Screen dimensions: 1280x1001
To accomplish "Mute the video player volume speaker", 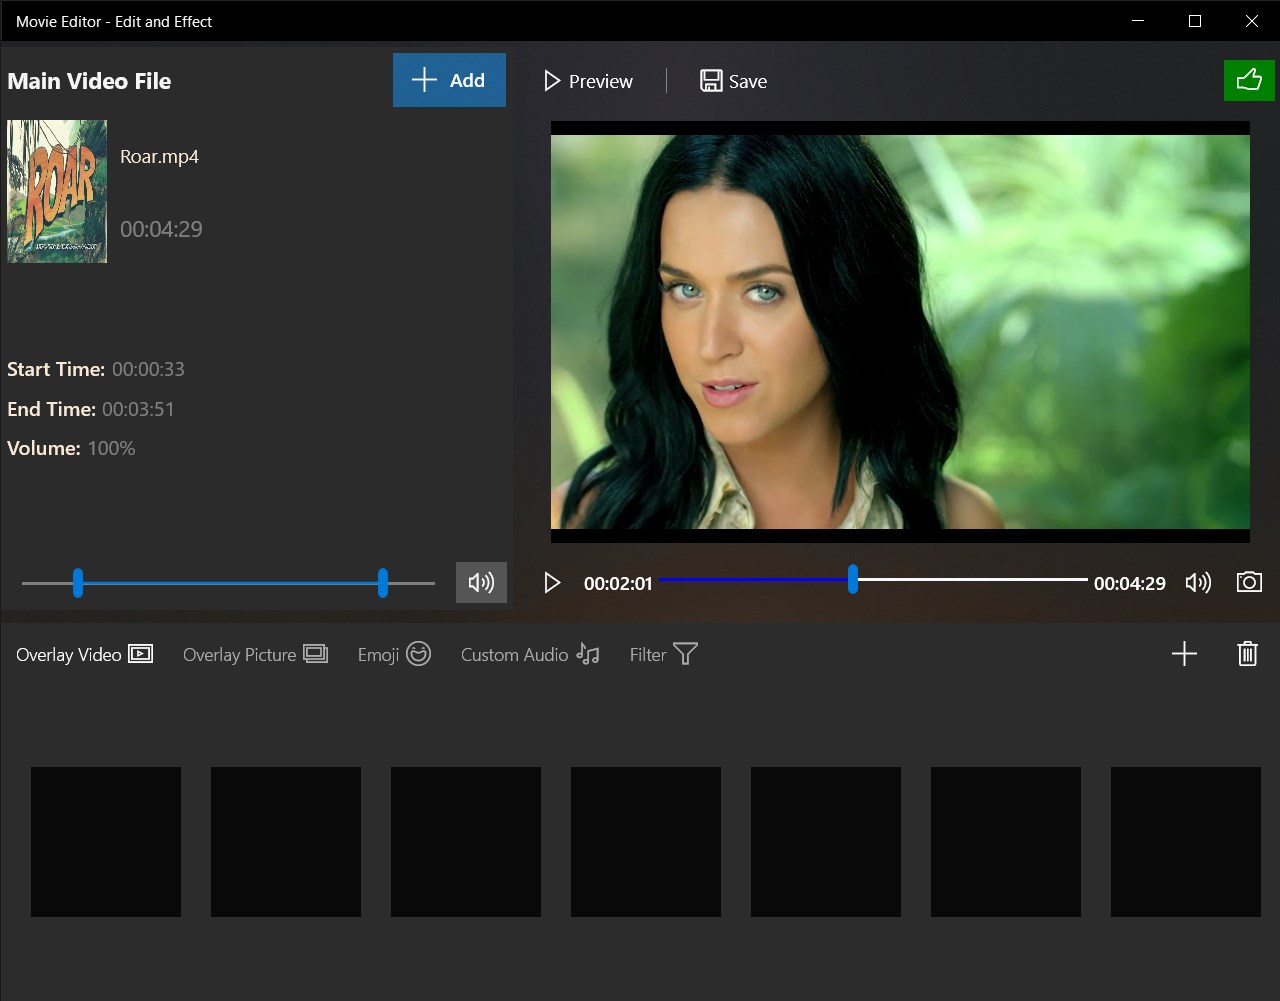I will 1198,582.
